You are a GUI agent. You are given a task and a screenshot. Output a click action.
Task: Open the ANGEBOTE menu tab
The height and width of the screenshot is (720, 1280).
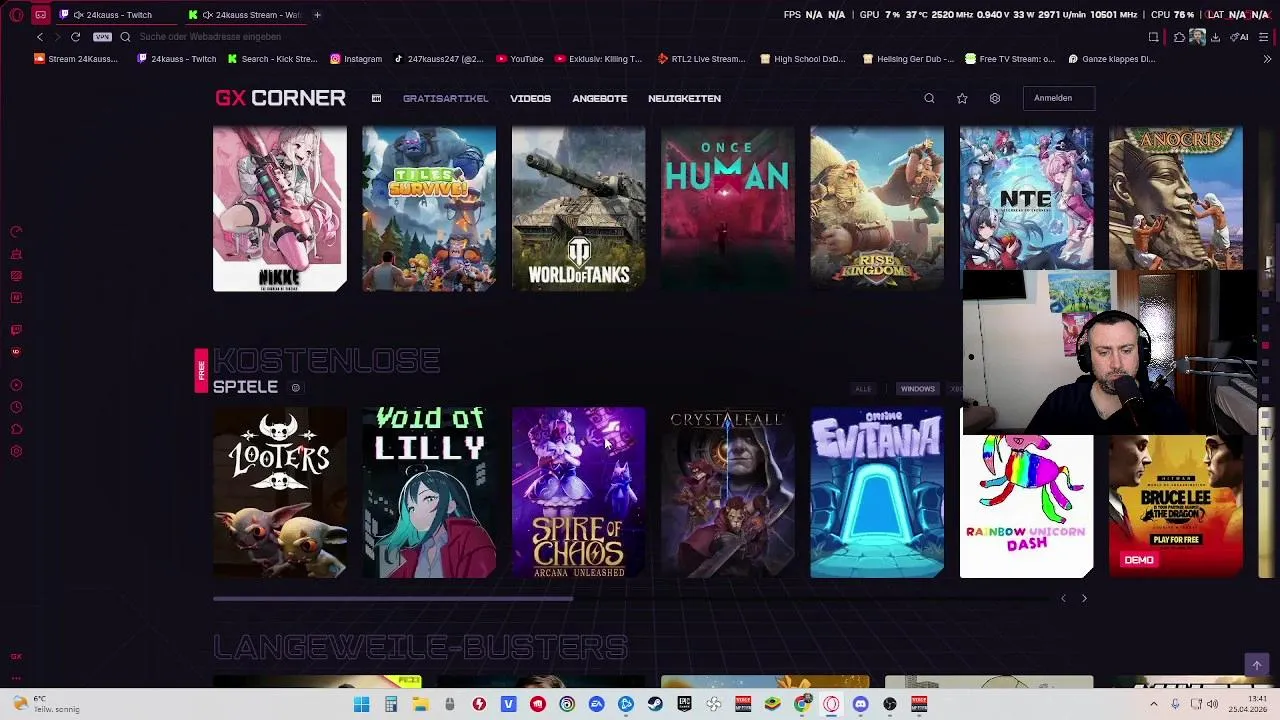(x=599, y=98)
